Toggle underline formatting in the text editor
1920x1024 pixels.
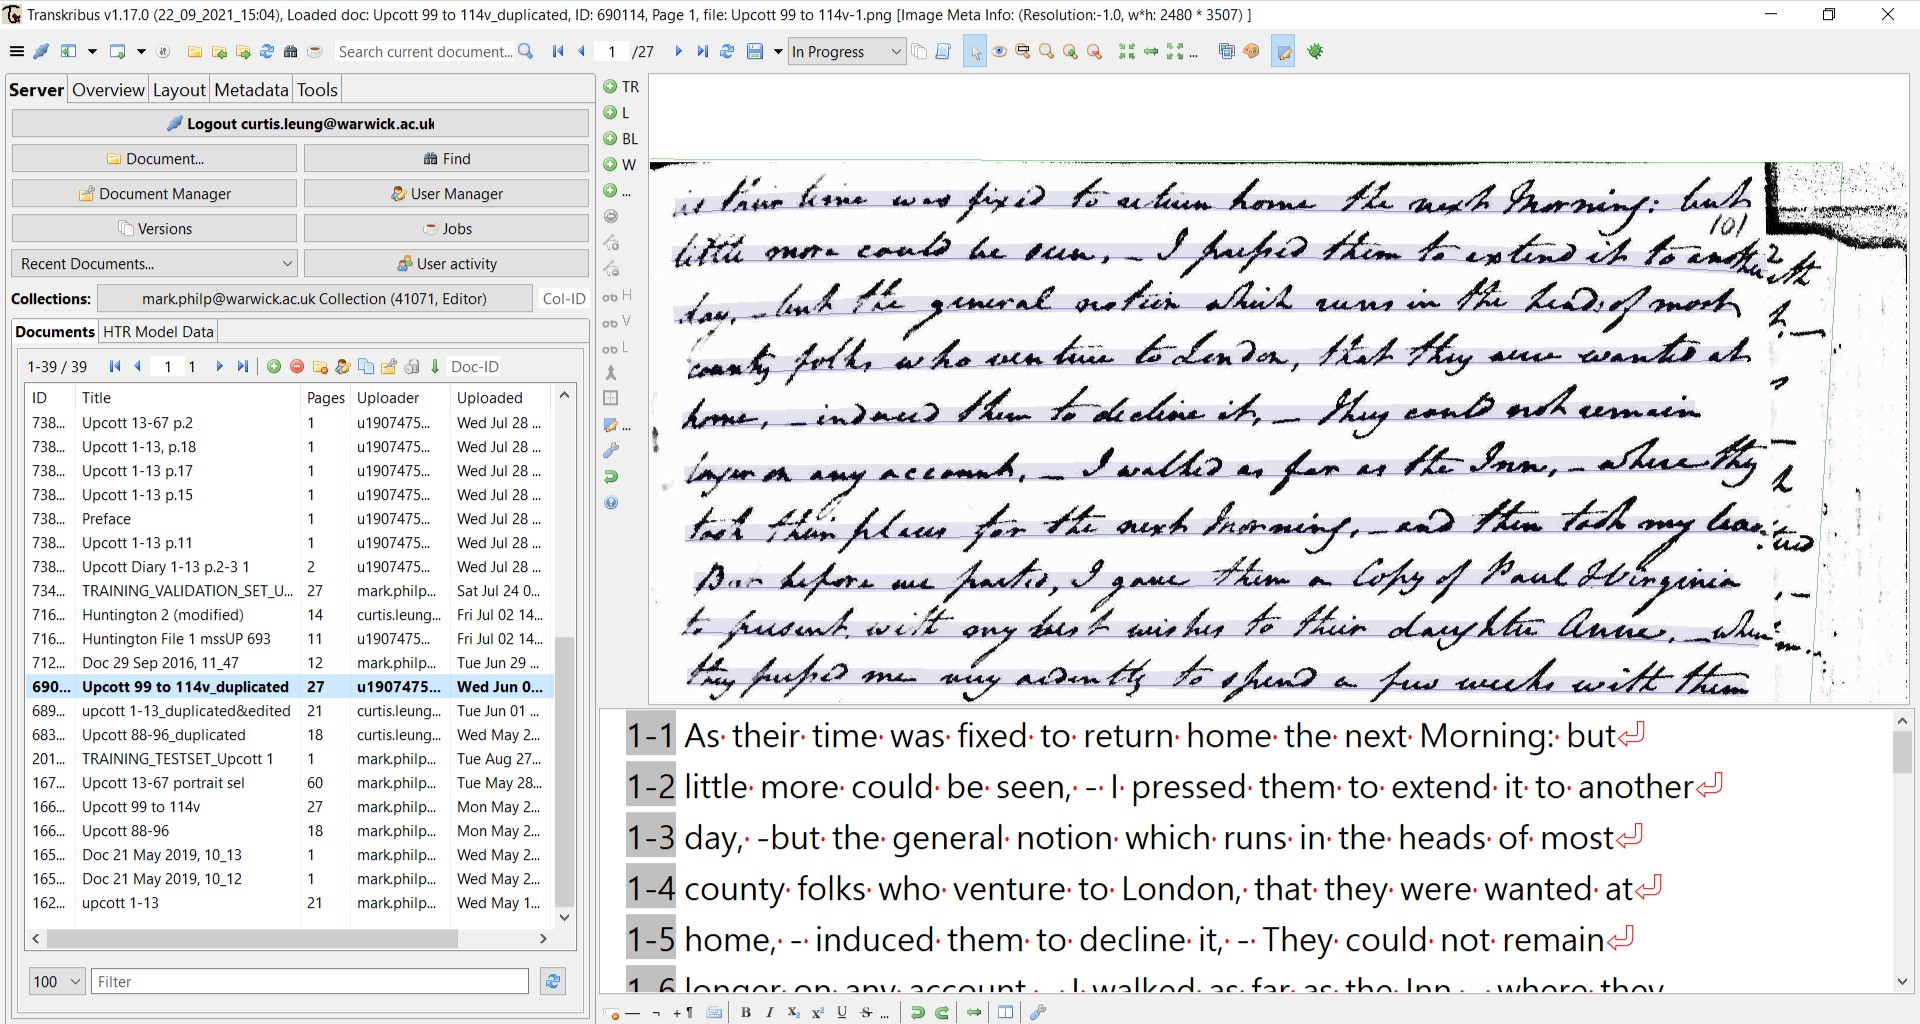[x=841, y=1012]
